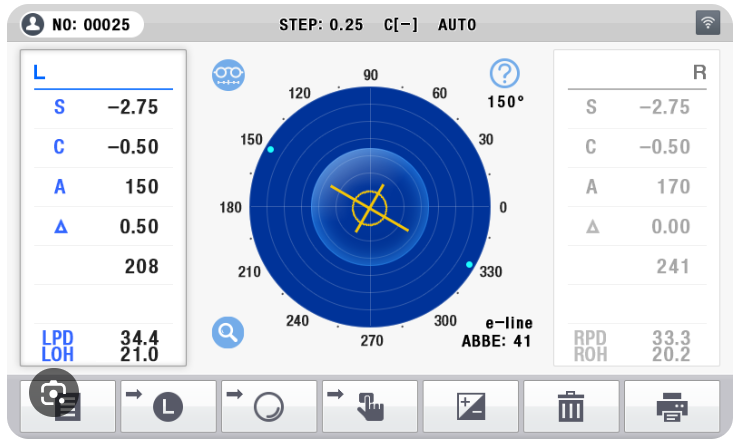Click the magnifier zoom icon
This screenshot has height=442, width=735.
coord(228,332)
